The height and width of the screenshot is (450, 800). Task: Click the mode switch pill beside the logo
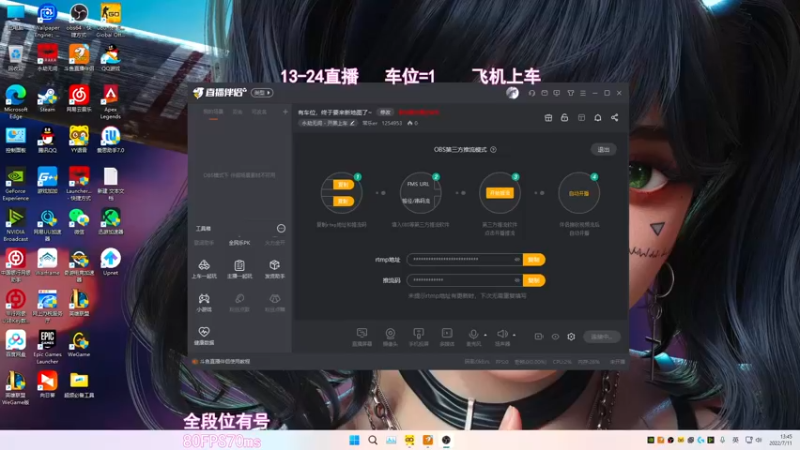262,93
